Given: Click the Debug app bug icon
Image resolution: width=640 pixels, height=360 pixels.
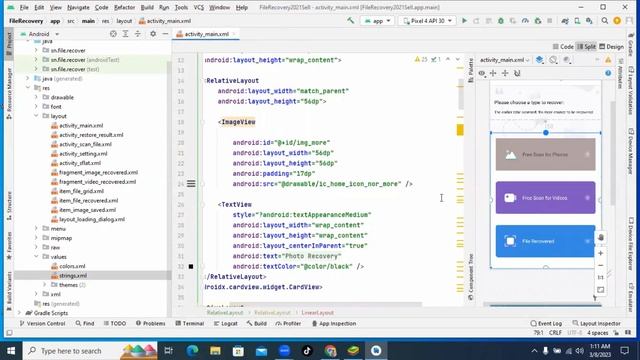Looking at the screenshot, I should [x=500, y=21].
